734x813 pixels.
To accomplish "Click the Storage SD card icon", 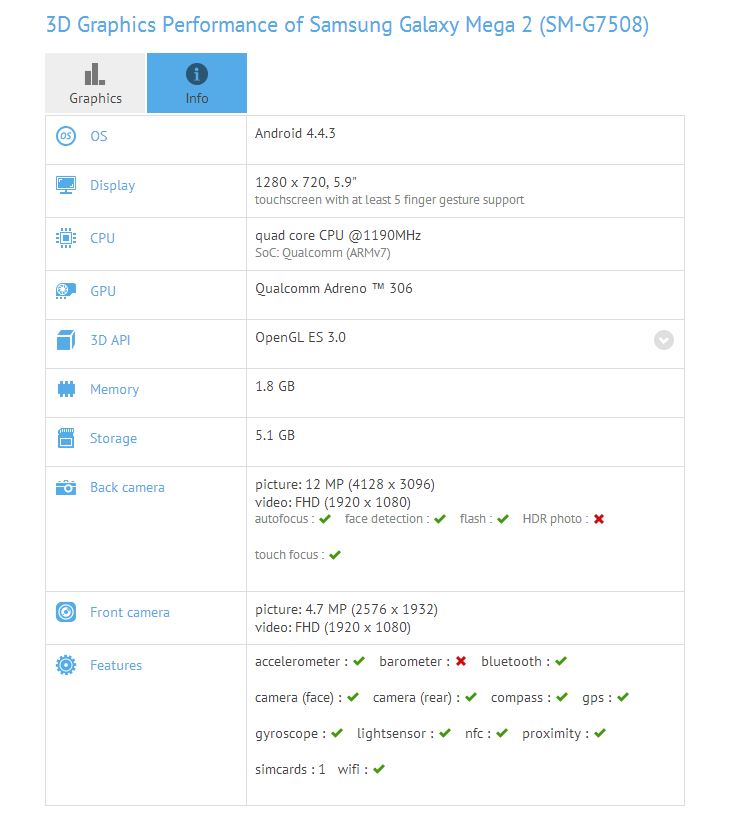I will coord(66,438).
